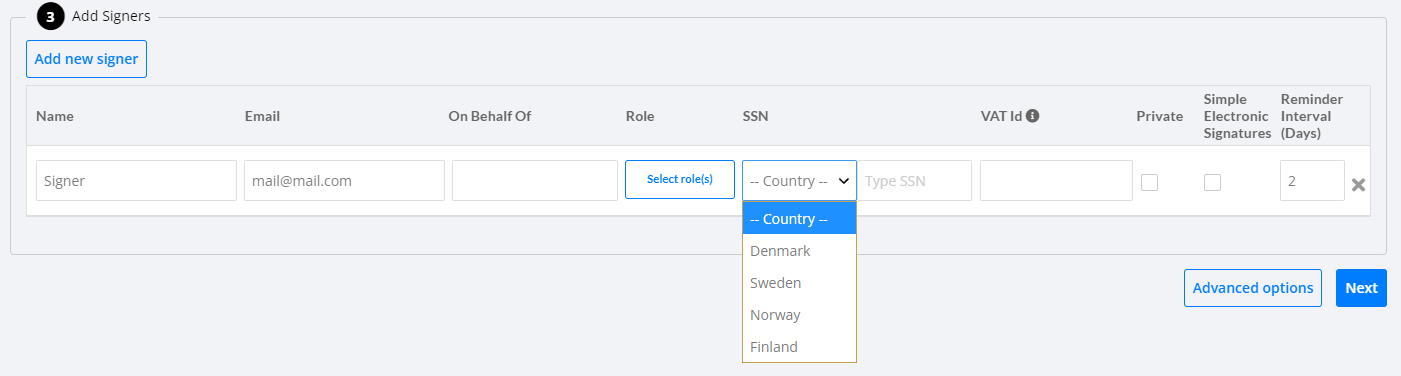Click the 'On Behalf Of' column header

pos(490,116)
